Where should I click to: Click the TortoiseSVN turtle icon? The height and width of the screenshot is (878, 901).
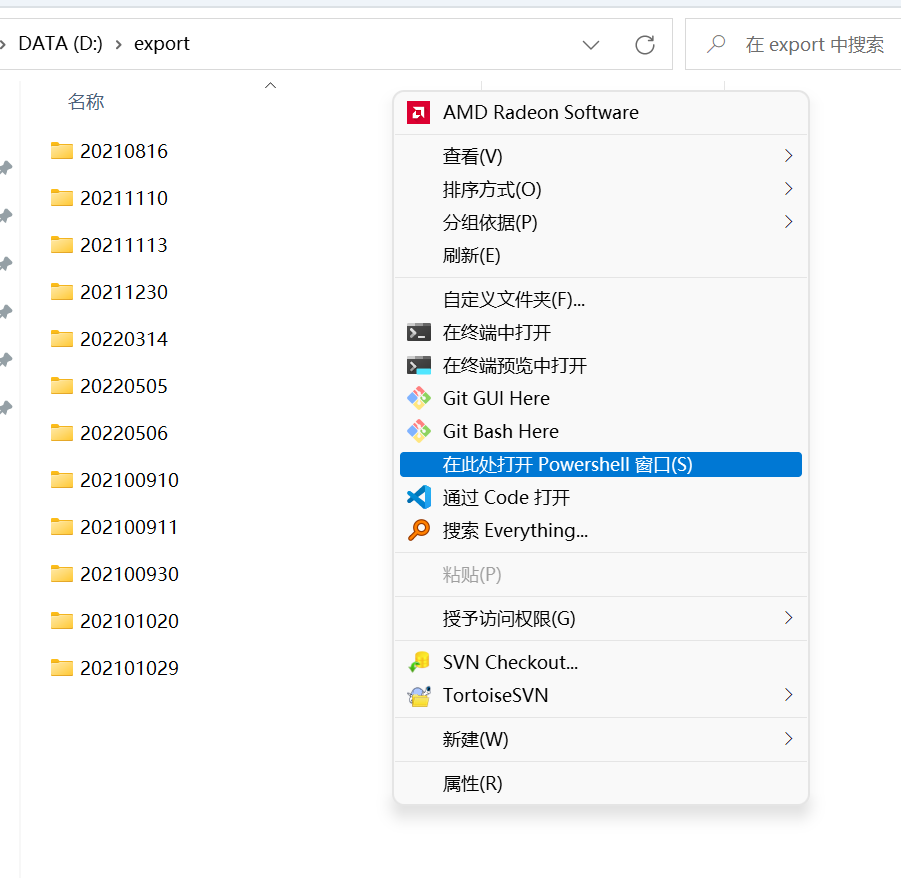418,696
